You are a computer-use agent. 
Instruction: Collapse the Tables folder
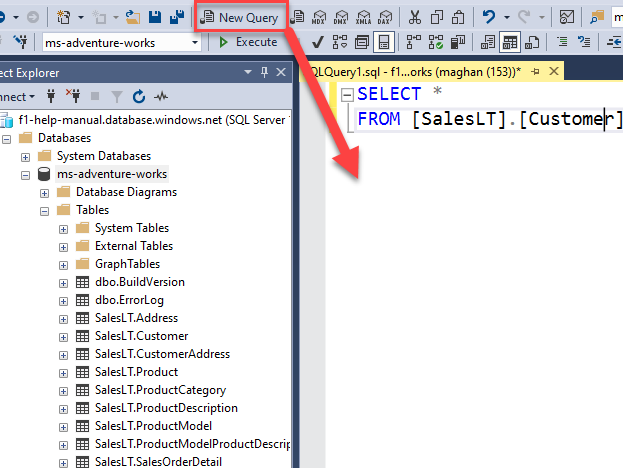[44, 211]
